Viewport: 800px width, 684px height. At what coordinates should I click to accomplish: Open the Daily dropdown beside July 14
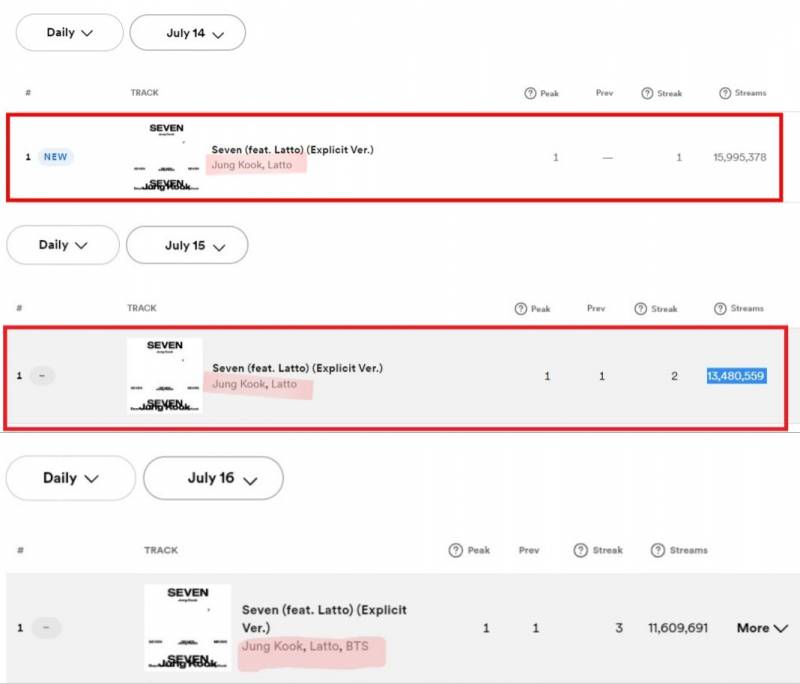pyautogui.click(x=69, y=33)
